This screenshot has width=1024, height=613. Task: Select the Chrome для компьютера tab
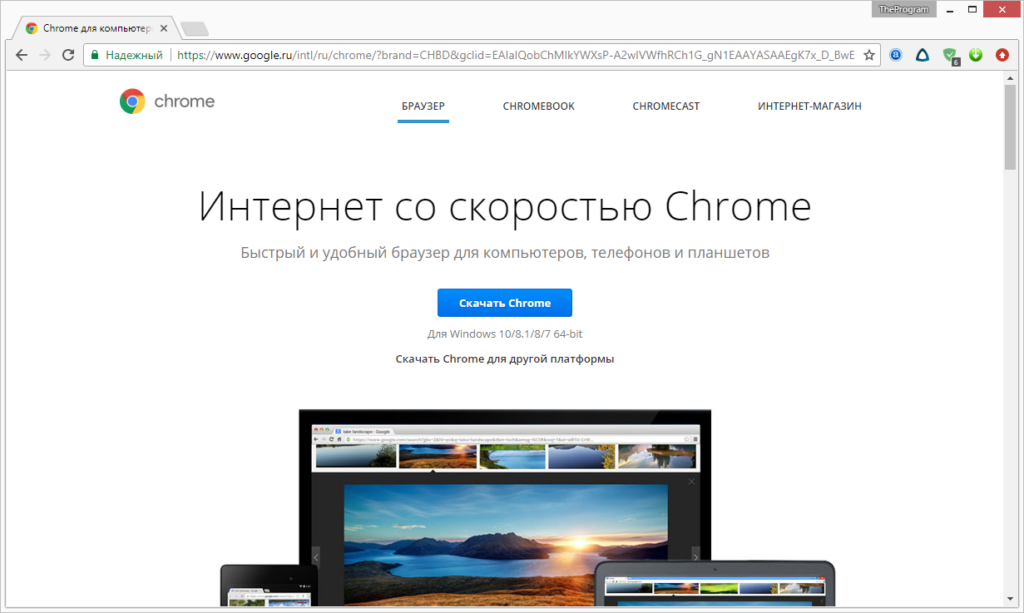click(97, 28)
